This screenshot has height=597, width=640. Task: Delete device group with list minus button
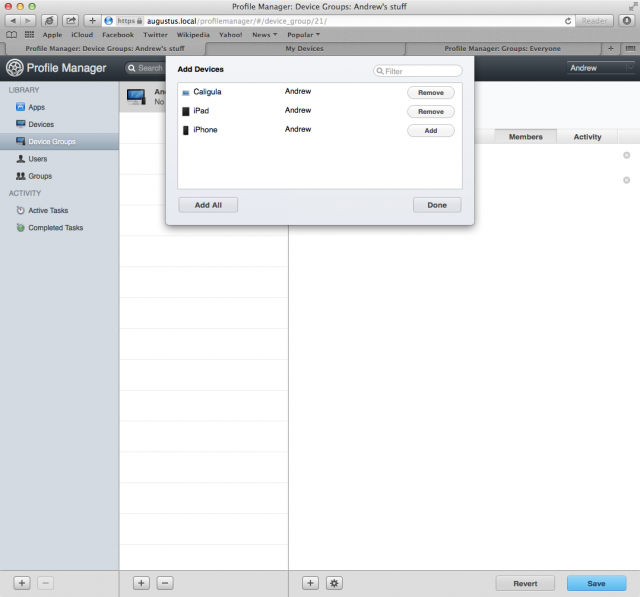[x=165, y=583]
